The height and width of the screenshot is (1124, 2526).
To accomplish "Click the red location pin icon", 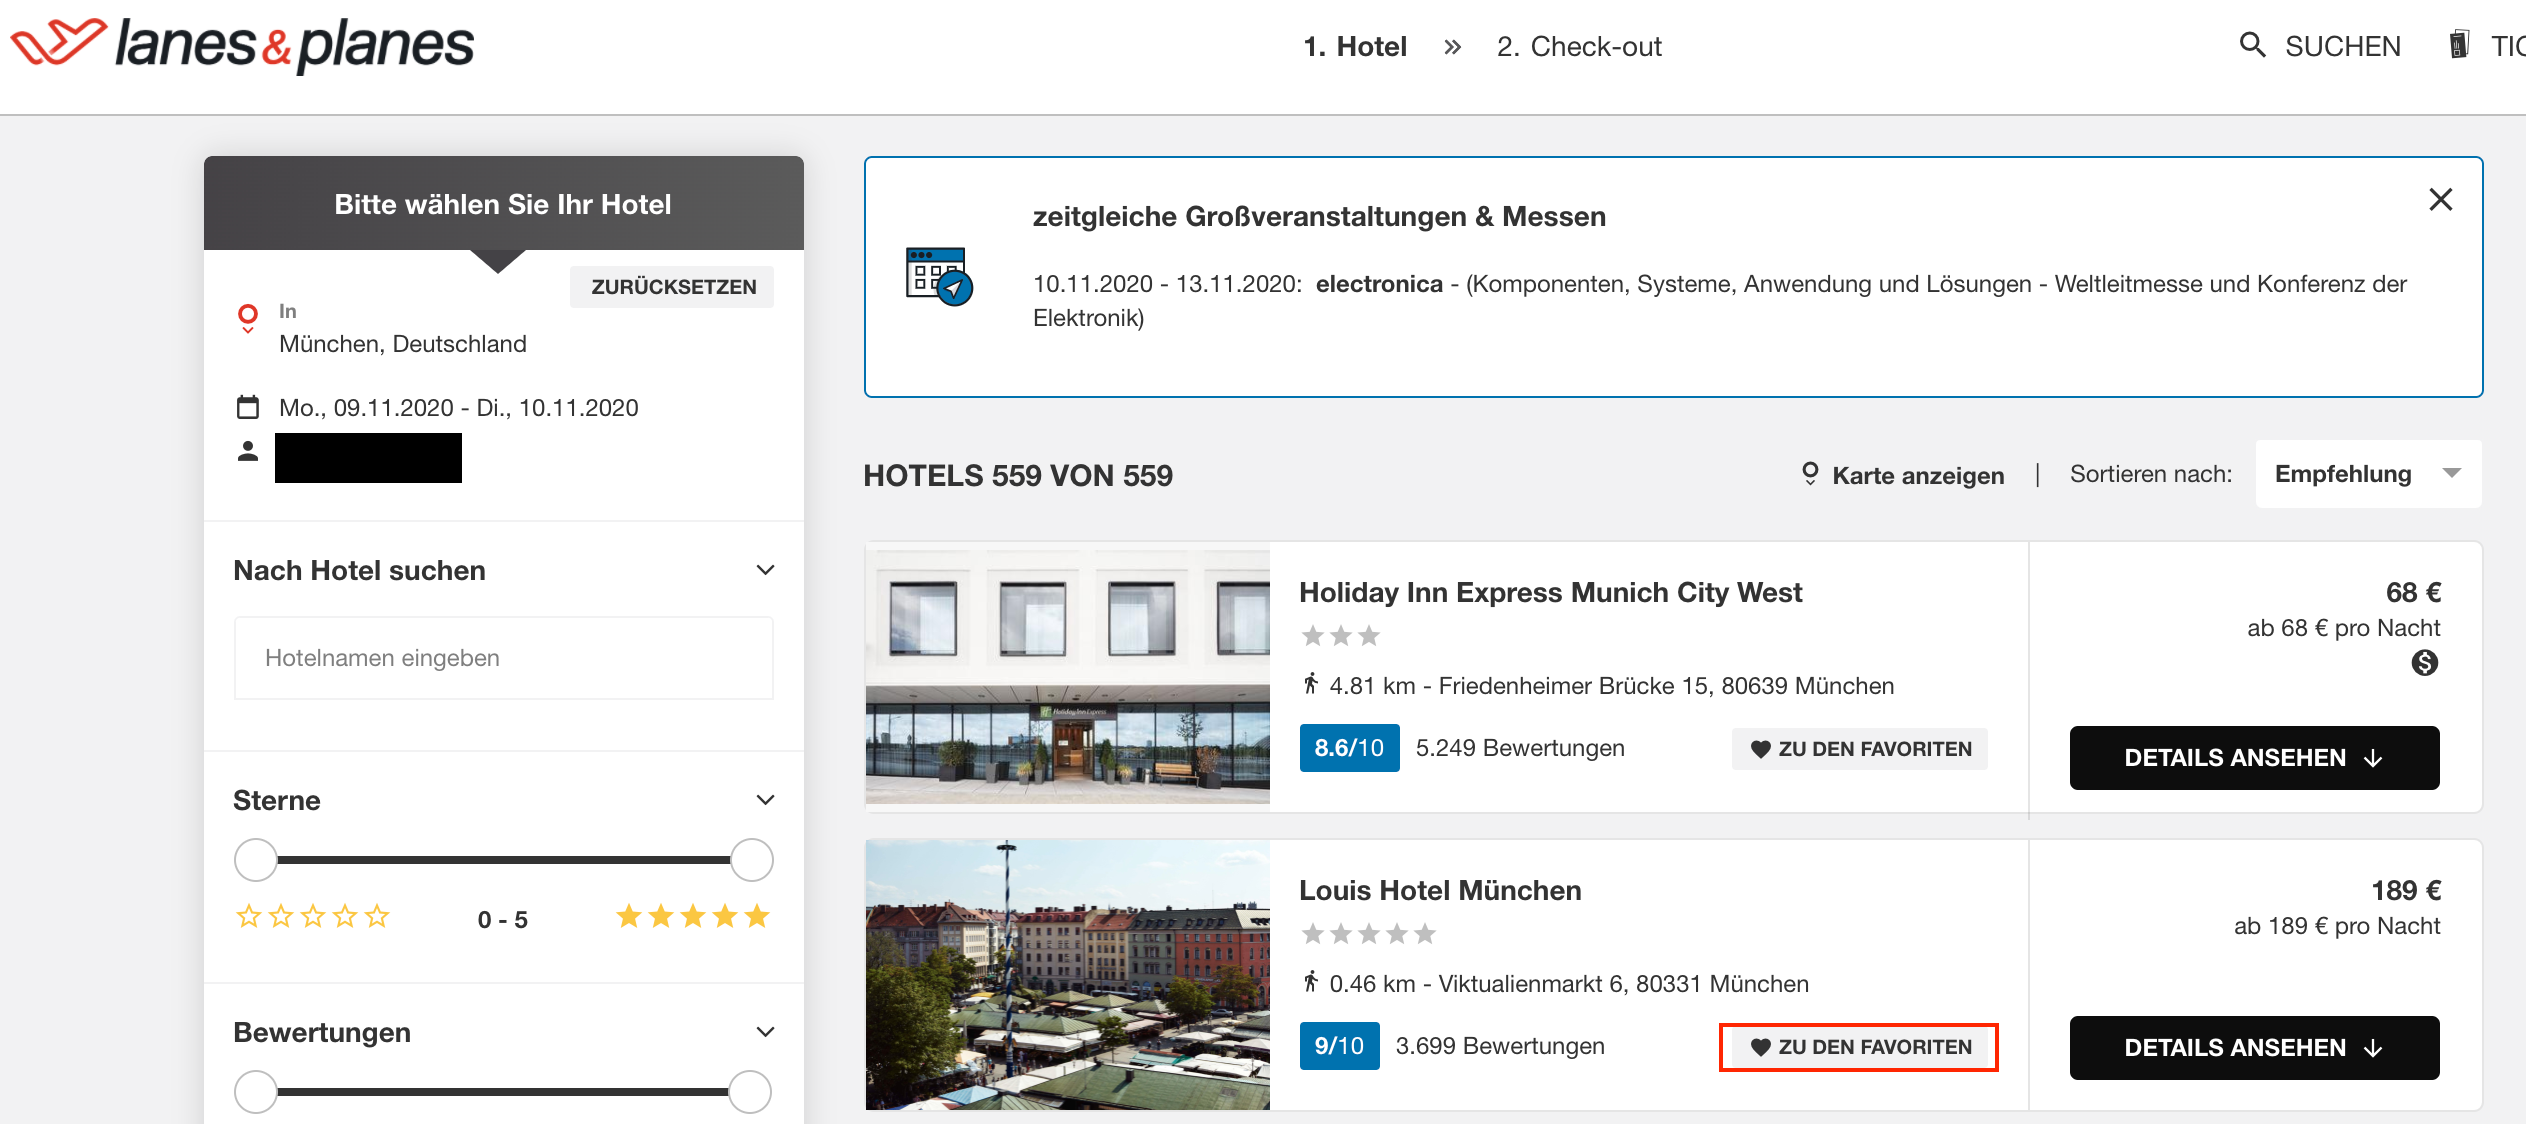I will point(248,318).
